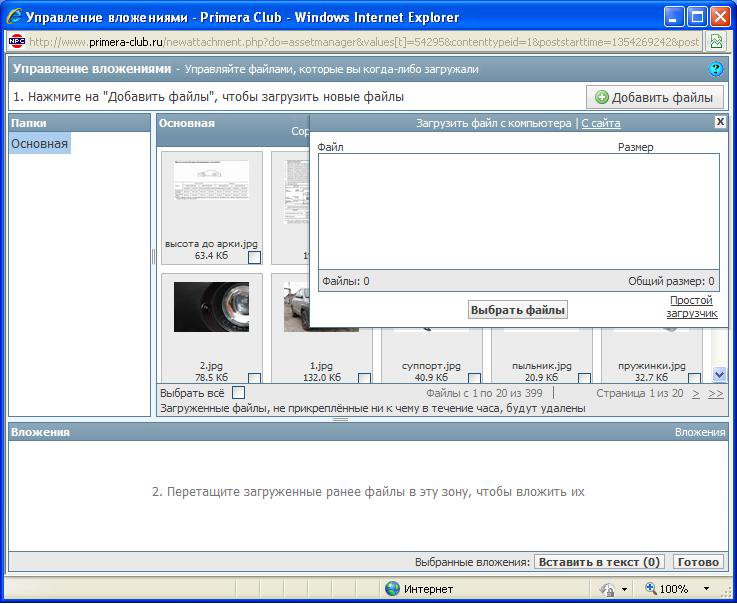
Task: Check the box for 2.jpg
Action: 254,378
